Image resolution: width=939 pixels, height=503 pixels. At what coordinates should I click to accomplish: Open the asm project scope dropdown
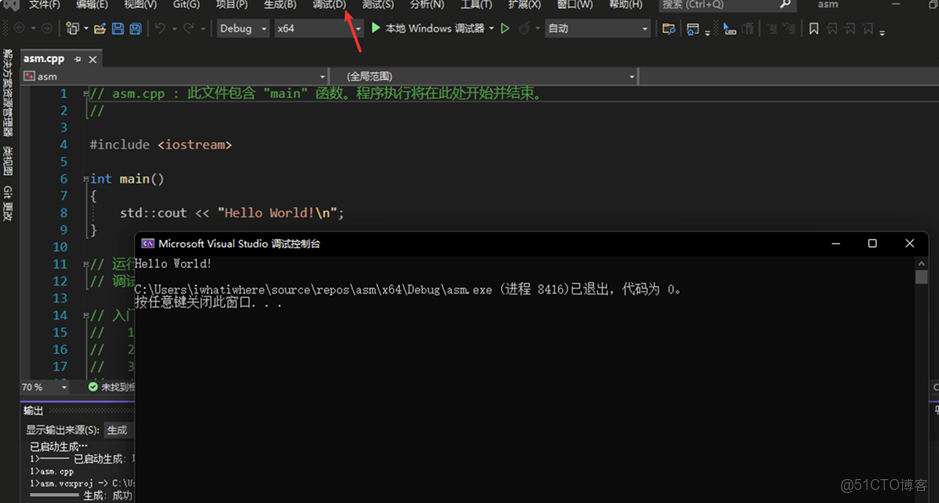pyautogui.click(x=175, y=77)
